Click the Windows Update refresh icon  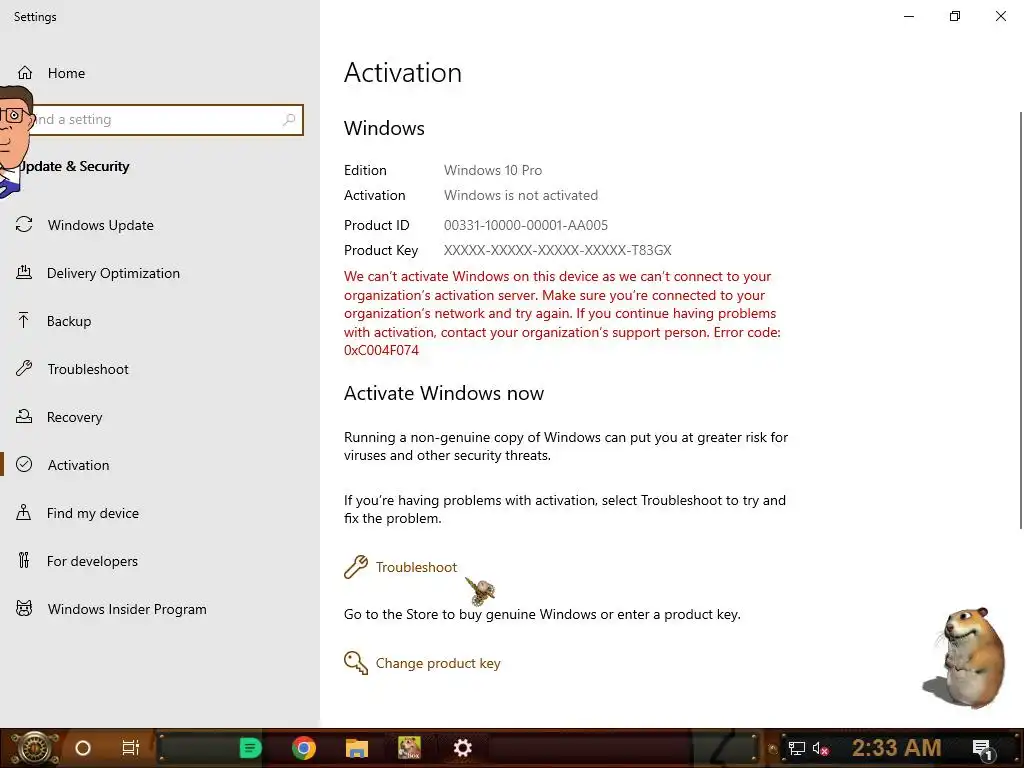click(24, 225)
